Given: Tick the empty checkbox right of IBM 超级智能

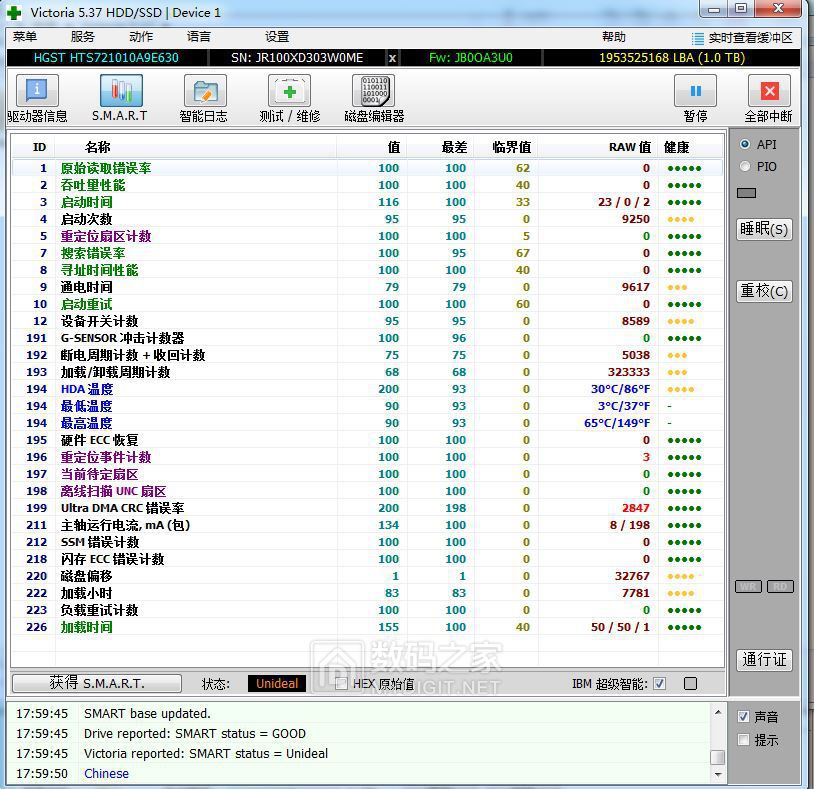Looking at the screenshot, I should click(690, 684).
